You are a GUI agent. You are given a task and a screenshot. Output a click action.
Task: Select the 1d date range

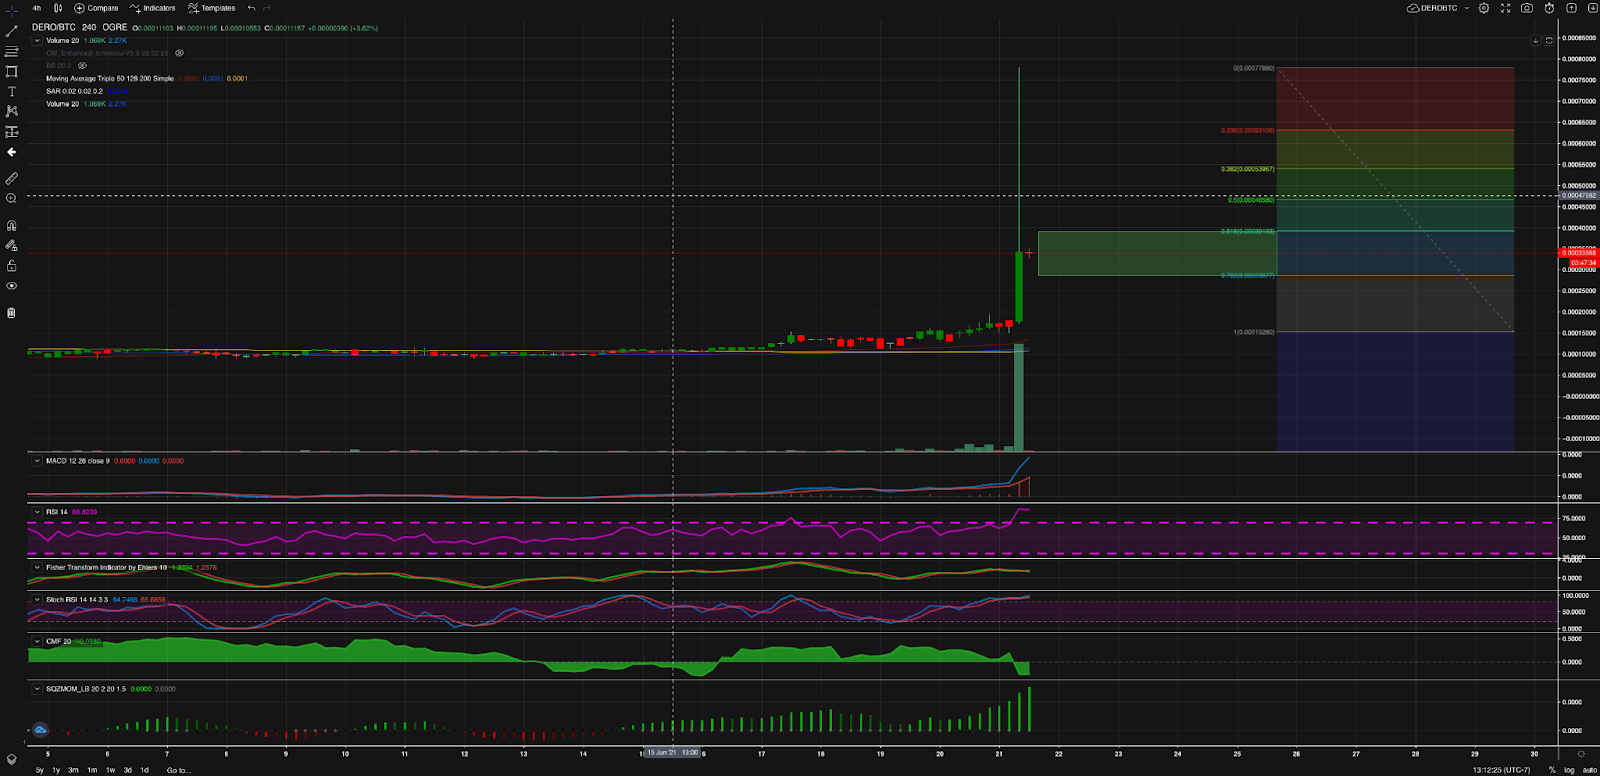pos(144,770)
